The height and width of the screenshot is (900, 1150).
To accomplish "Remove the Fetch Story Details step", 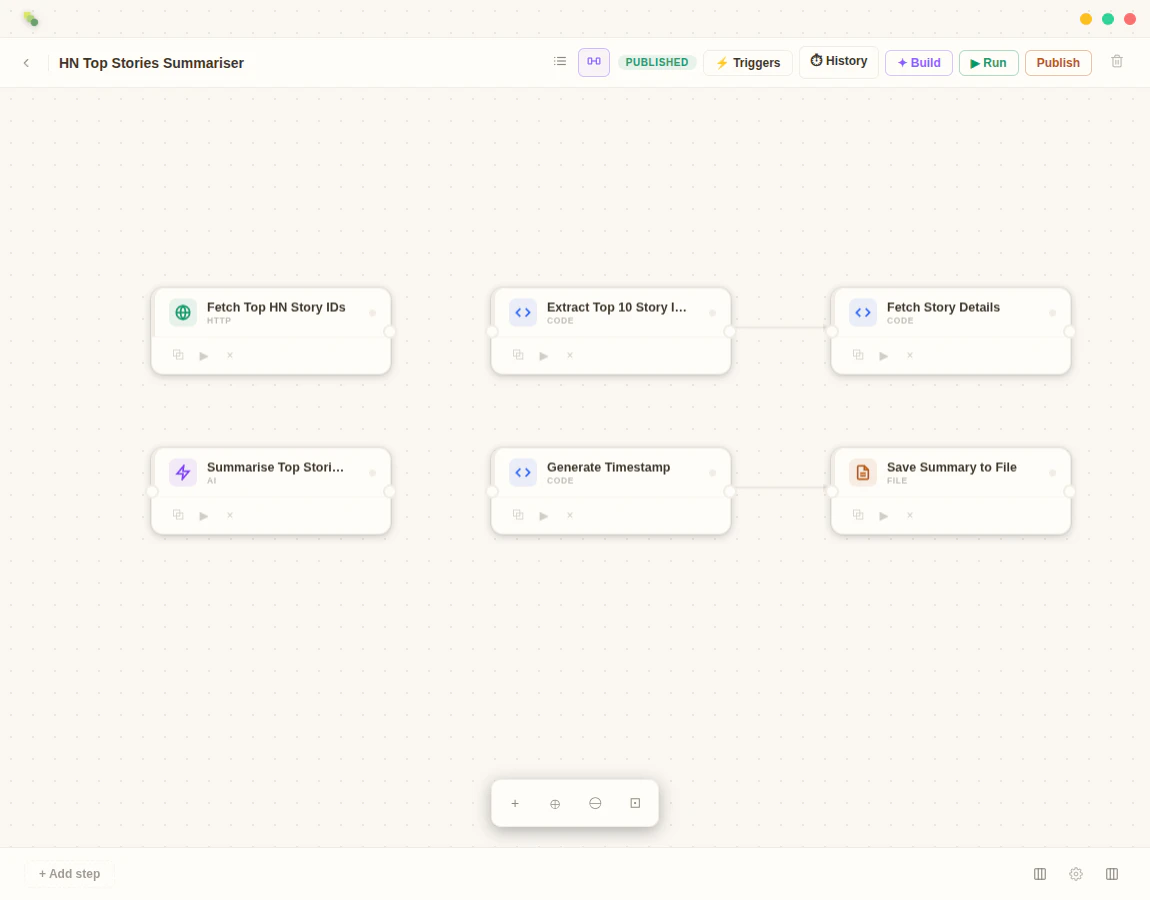I will [x=909, y=356].
